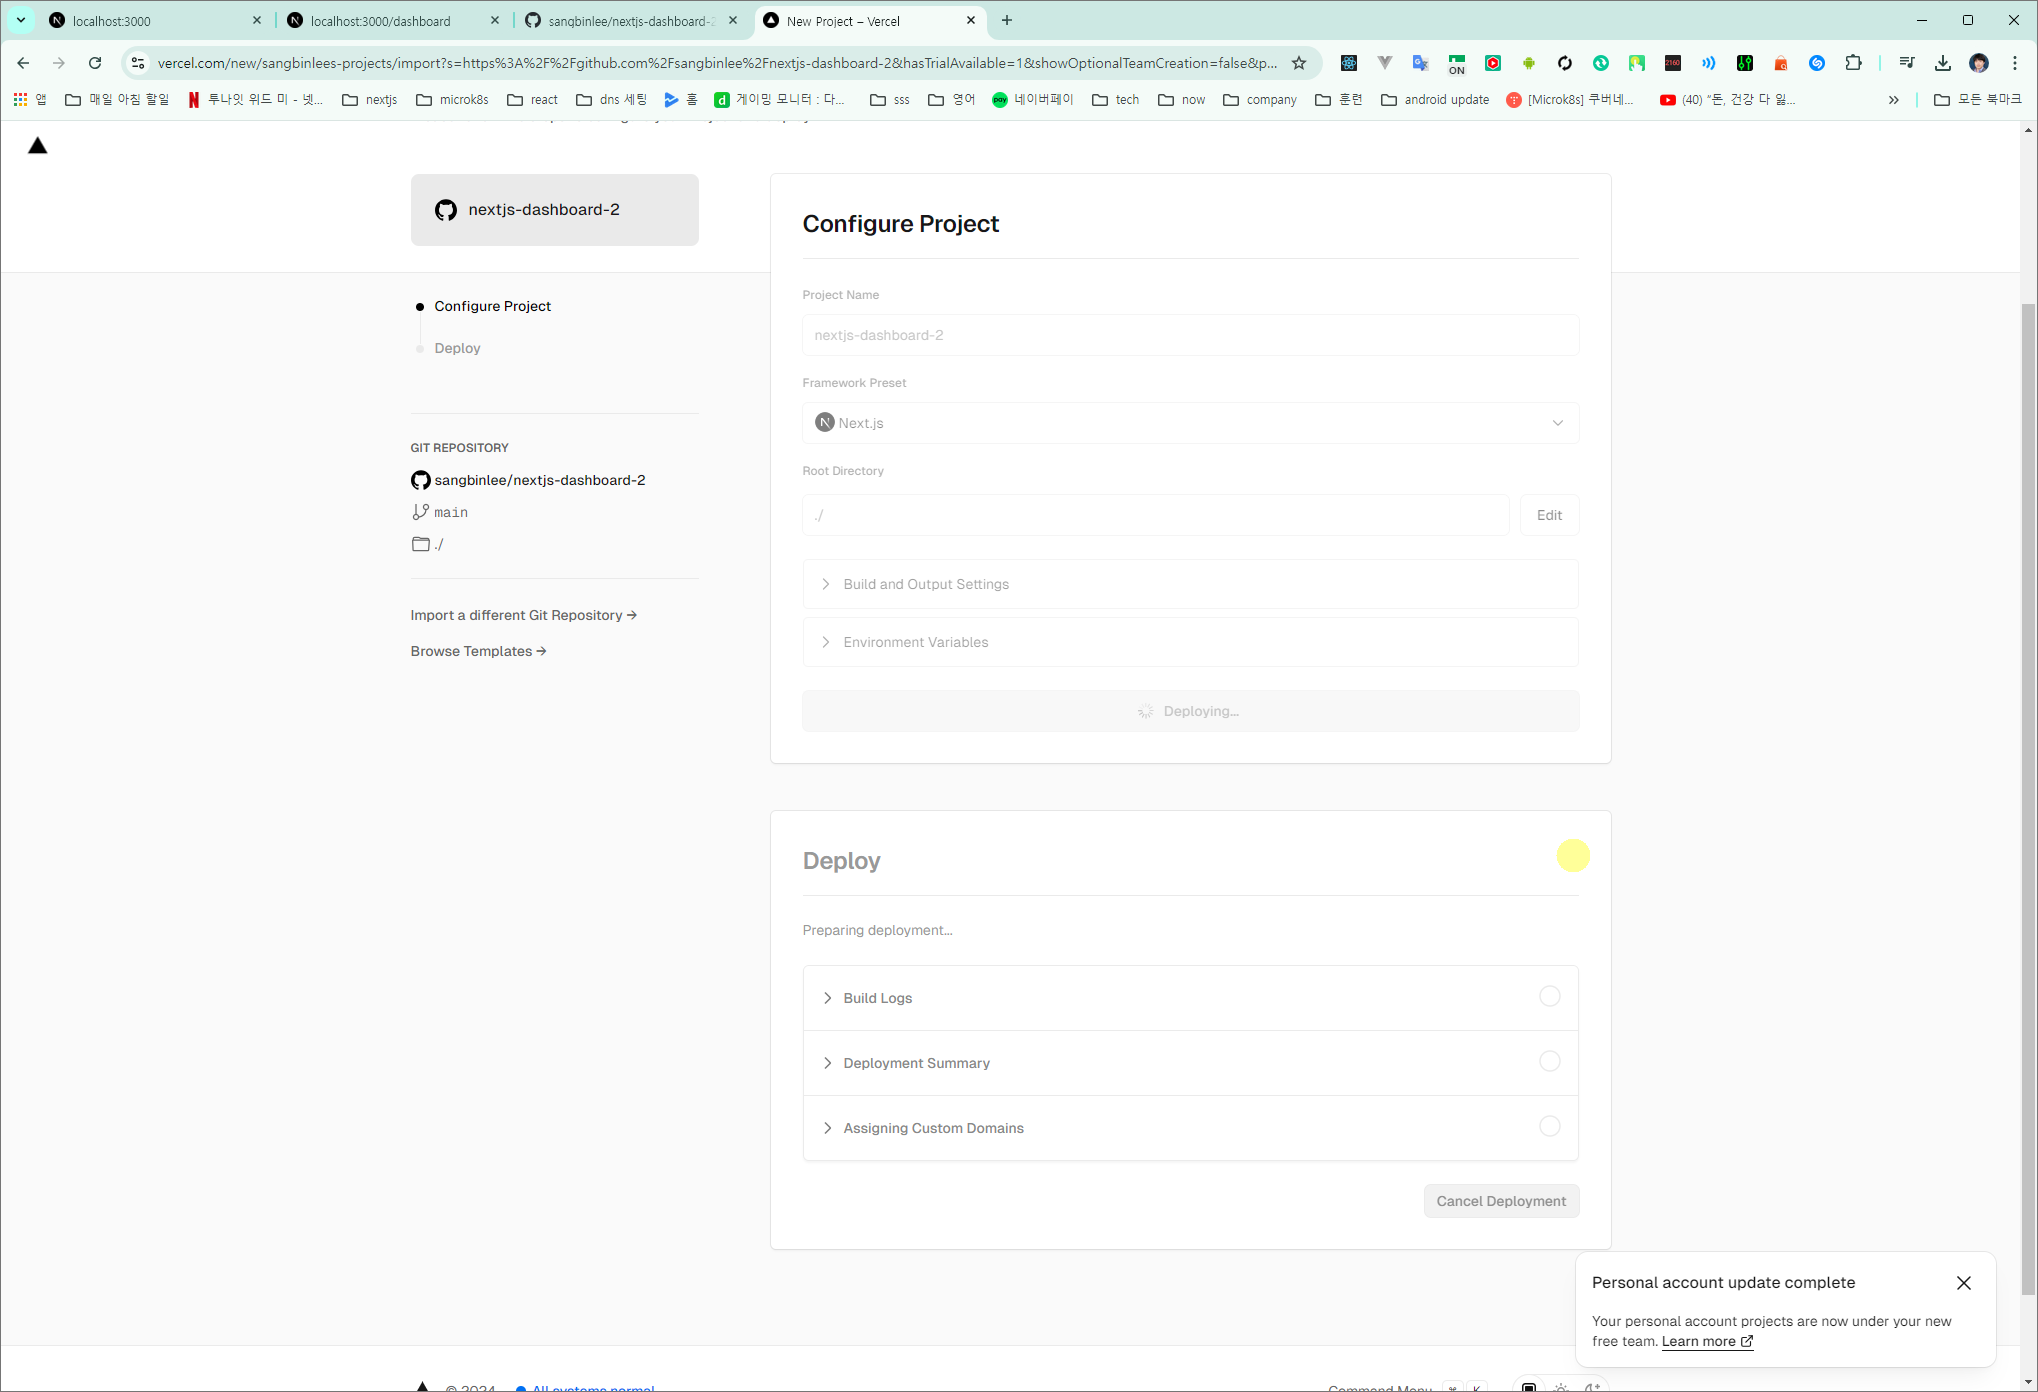The width and height of the screenshot is (2038, 1392).
Task: Click the Build Logs status circle
Action: click(x=1549, y=996)
